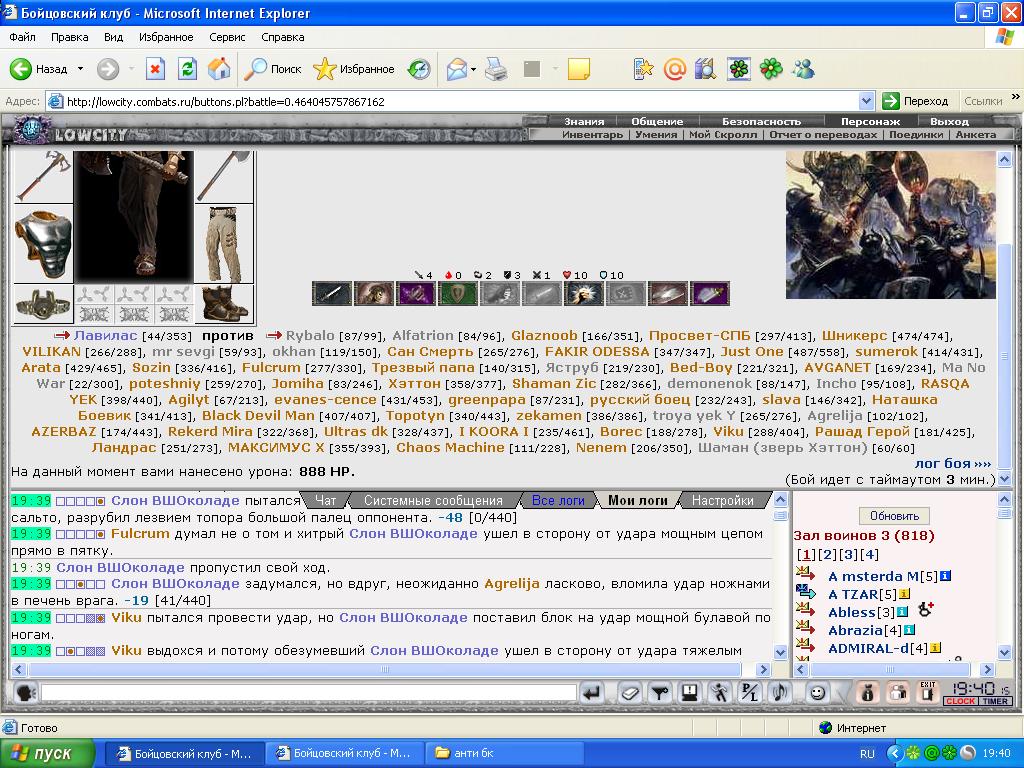This screenshot has height=768, width=1024.
Task: Click the purple sword-and-book ability at bar end
Action: pyautogui.click(x=710, y=294)
